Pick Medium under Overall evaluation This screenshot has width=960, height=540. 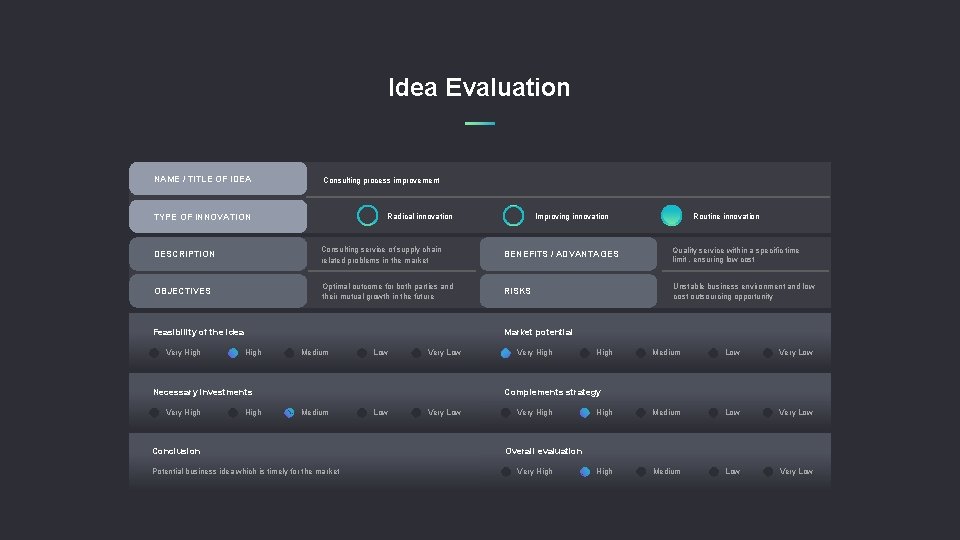[641, 471]
